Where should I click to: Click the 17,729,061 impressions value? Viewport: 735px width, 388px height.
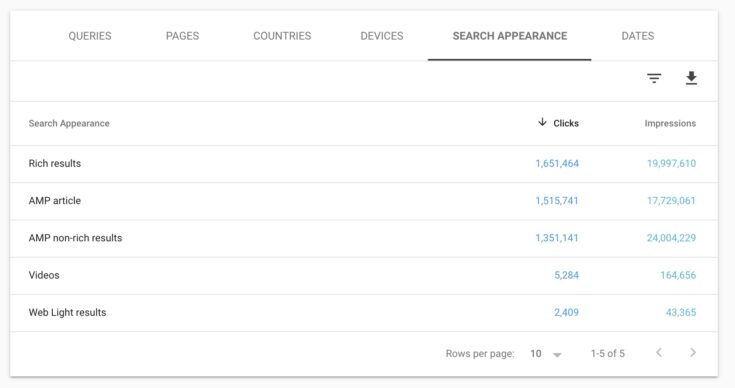coord(671,201)
